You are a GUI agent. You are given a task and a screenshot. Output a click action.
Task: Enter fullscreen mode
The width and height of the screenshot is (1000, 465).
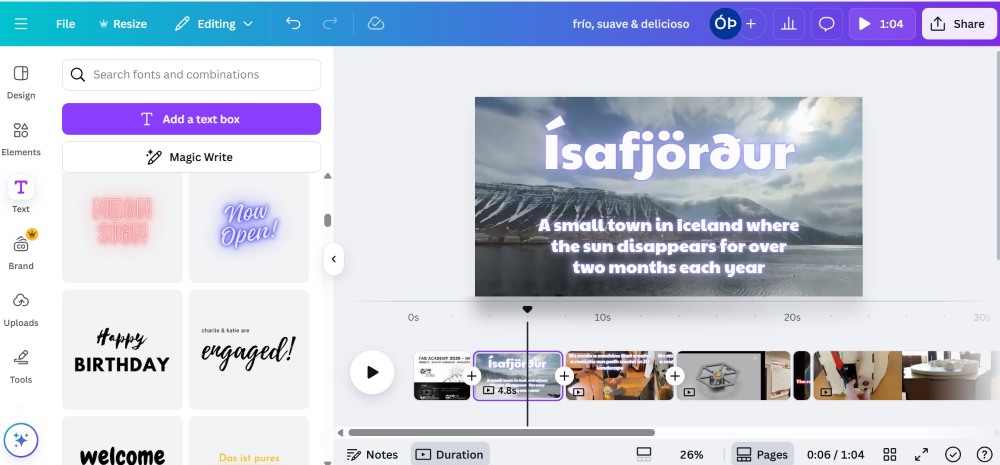922,455
